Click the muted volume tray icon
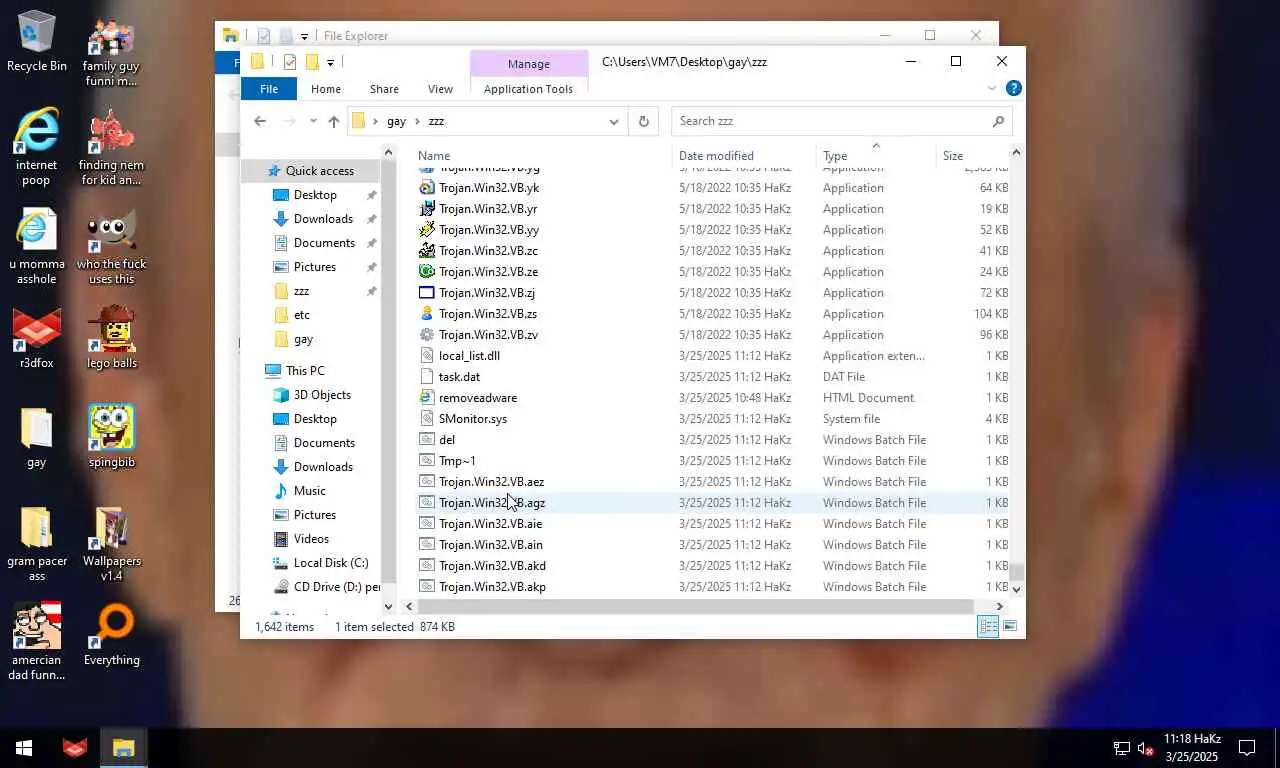The image size is (1280, 768). pos(1146,748)
